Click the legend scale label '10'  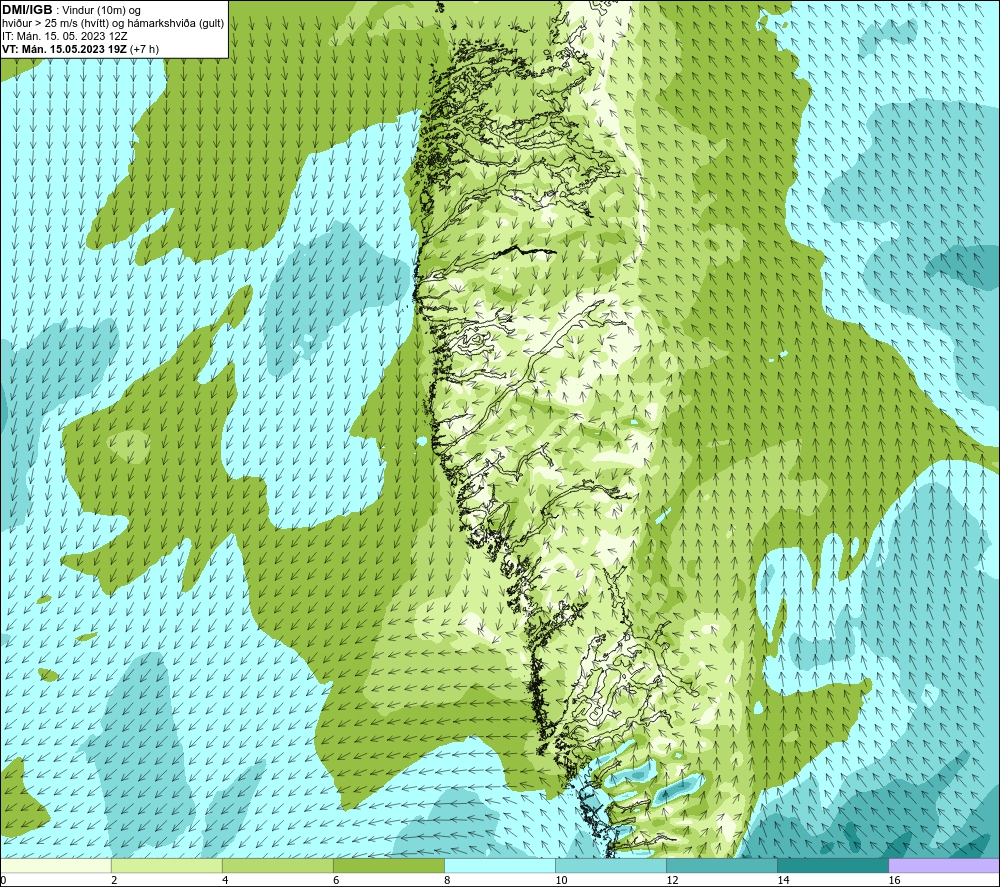click(x=561, y=881)
